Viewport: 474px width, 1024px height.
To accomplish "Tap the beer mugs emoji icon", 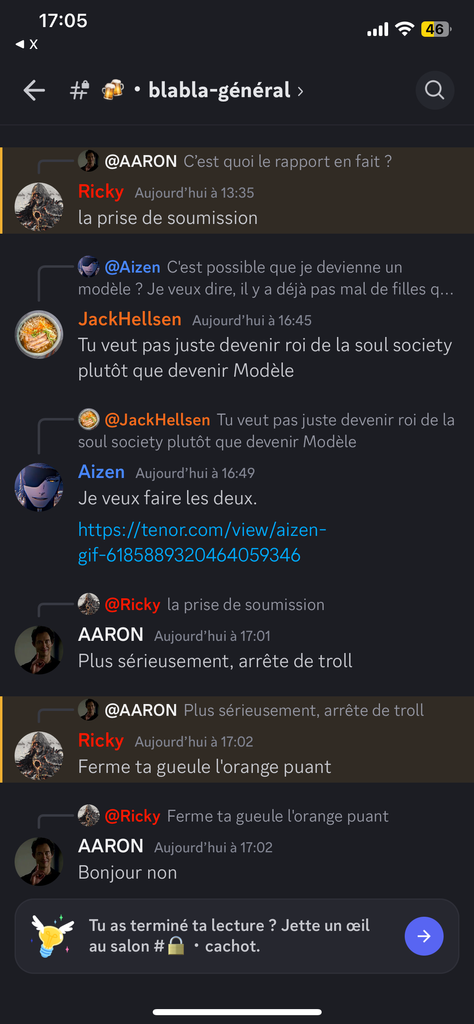I will point(113,90).
